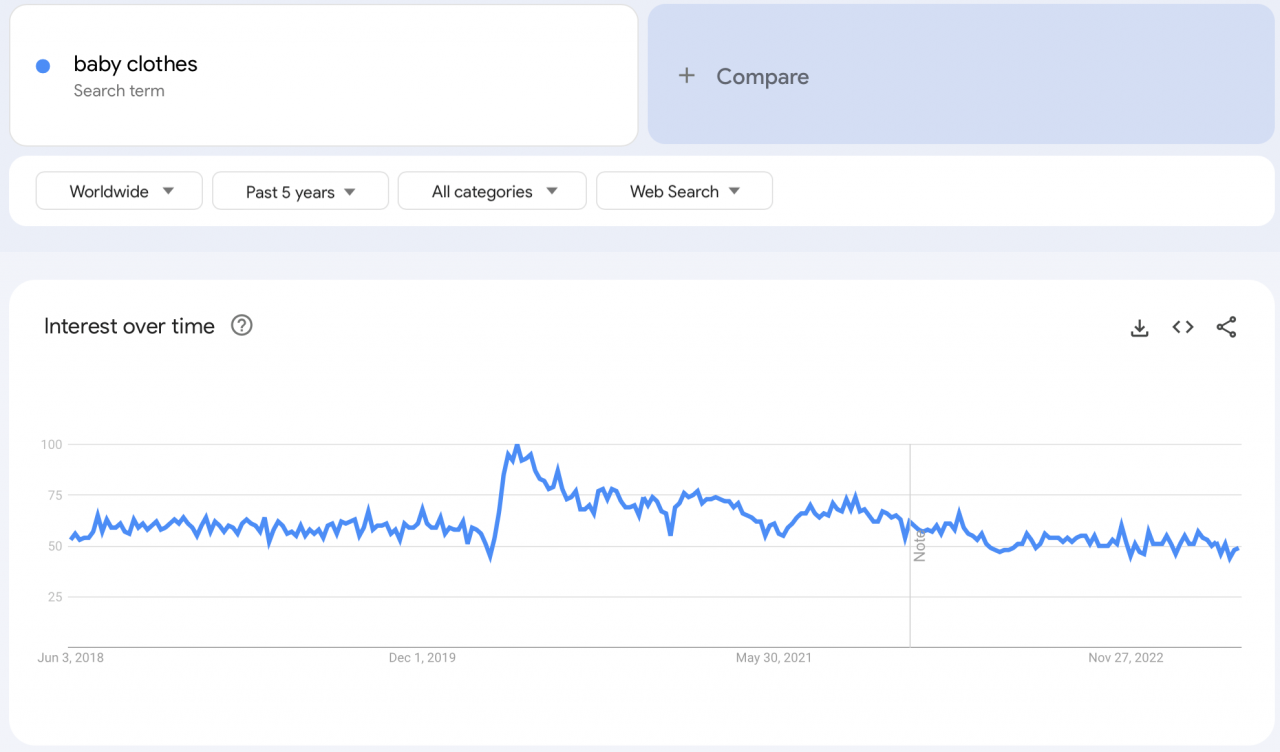Download the chart data as CSV

pos(1139,327)
